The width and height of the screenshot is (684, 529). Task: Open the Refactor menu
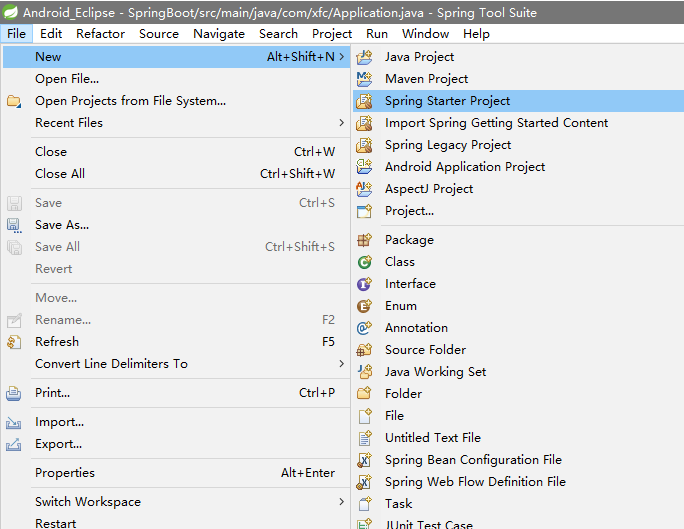tap(100, 34)
